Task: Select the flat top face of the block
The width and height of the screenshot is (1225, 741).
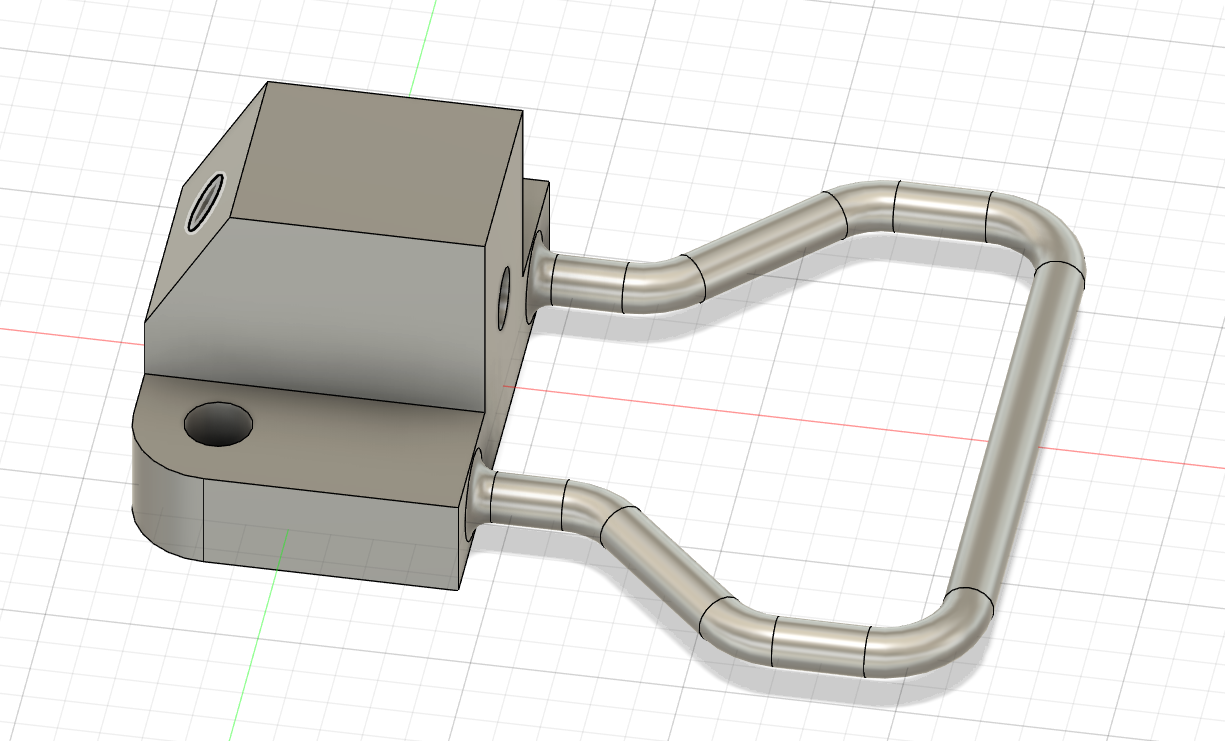Action: pyautogui.click(x=378, y=163)
